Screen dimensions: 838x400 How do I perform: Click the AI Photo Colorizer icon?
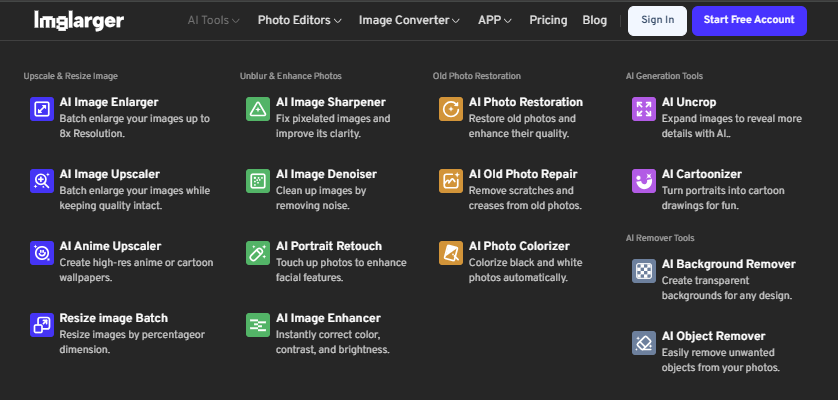451,253
